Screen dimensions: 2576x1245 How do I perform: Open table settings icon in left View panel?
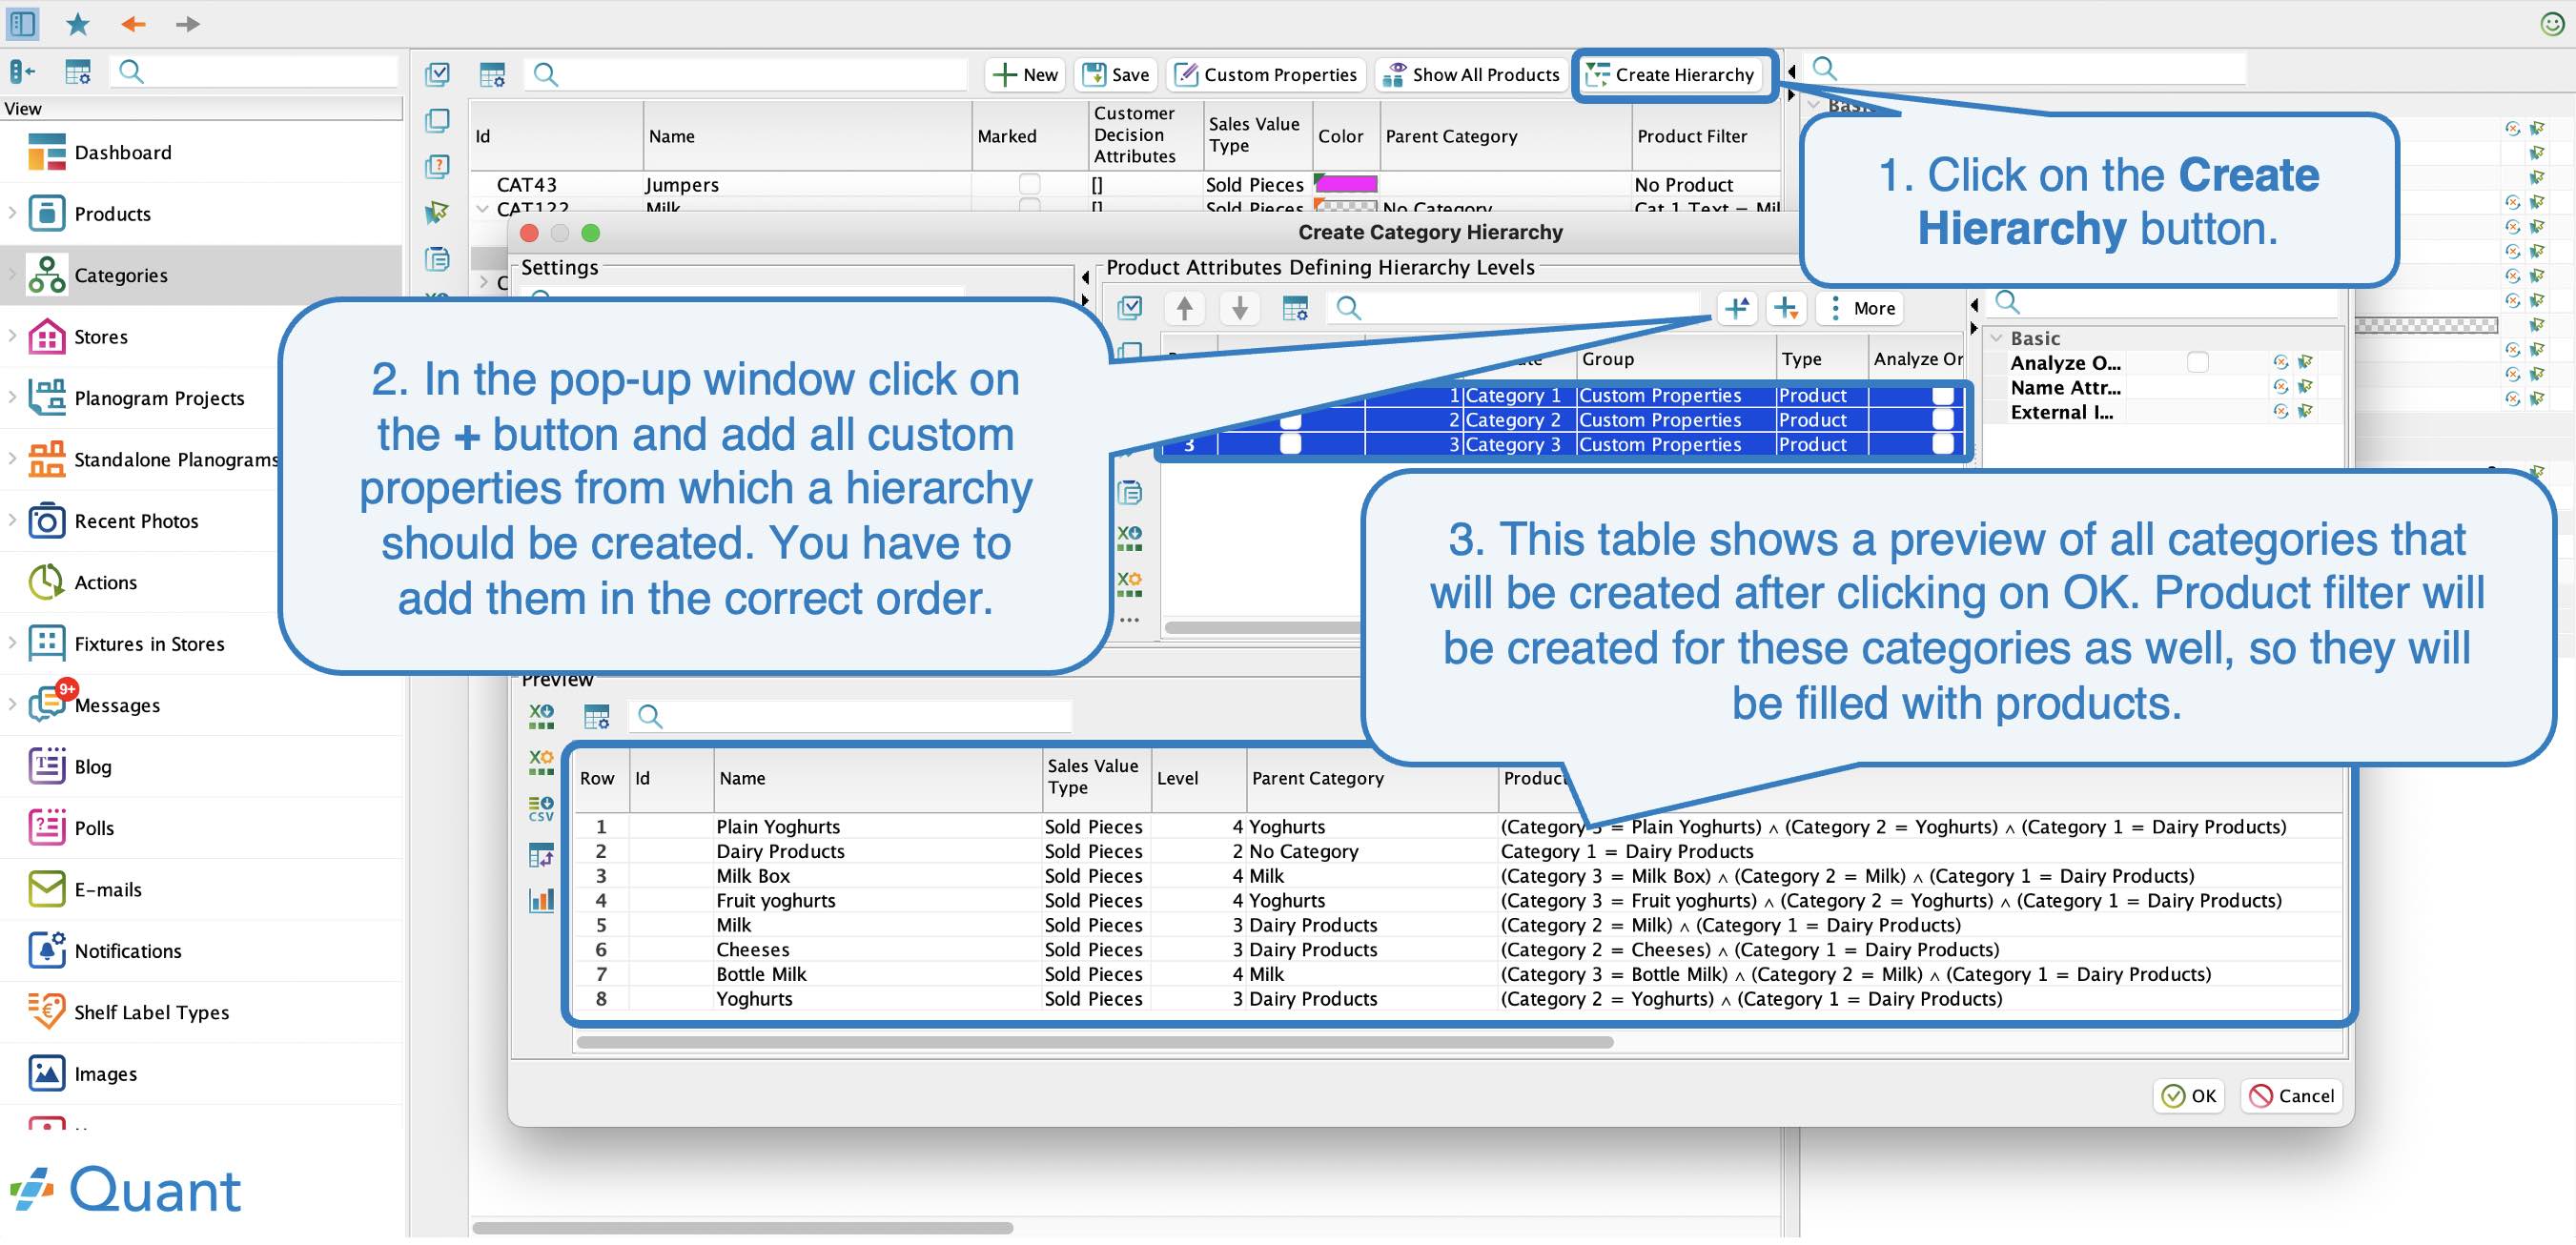click(x=77, y=72)
